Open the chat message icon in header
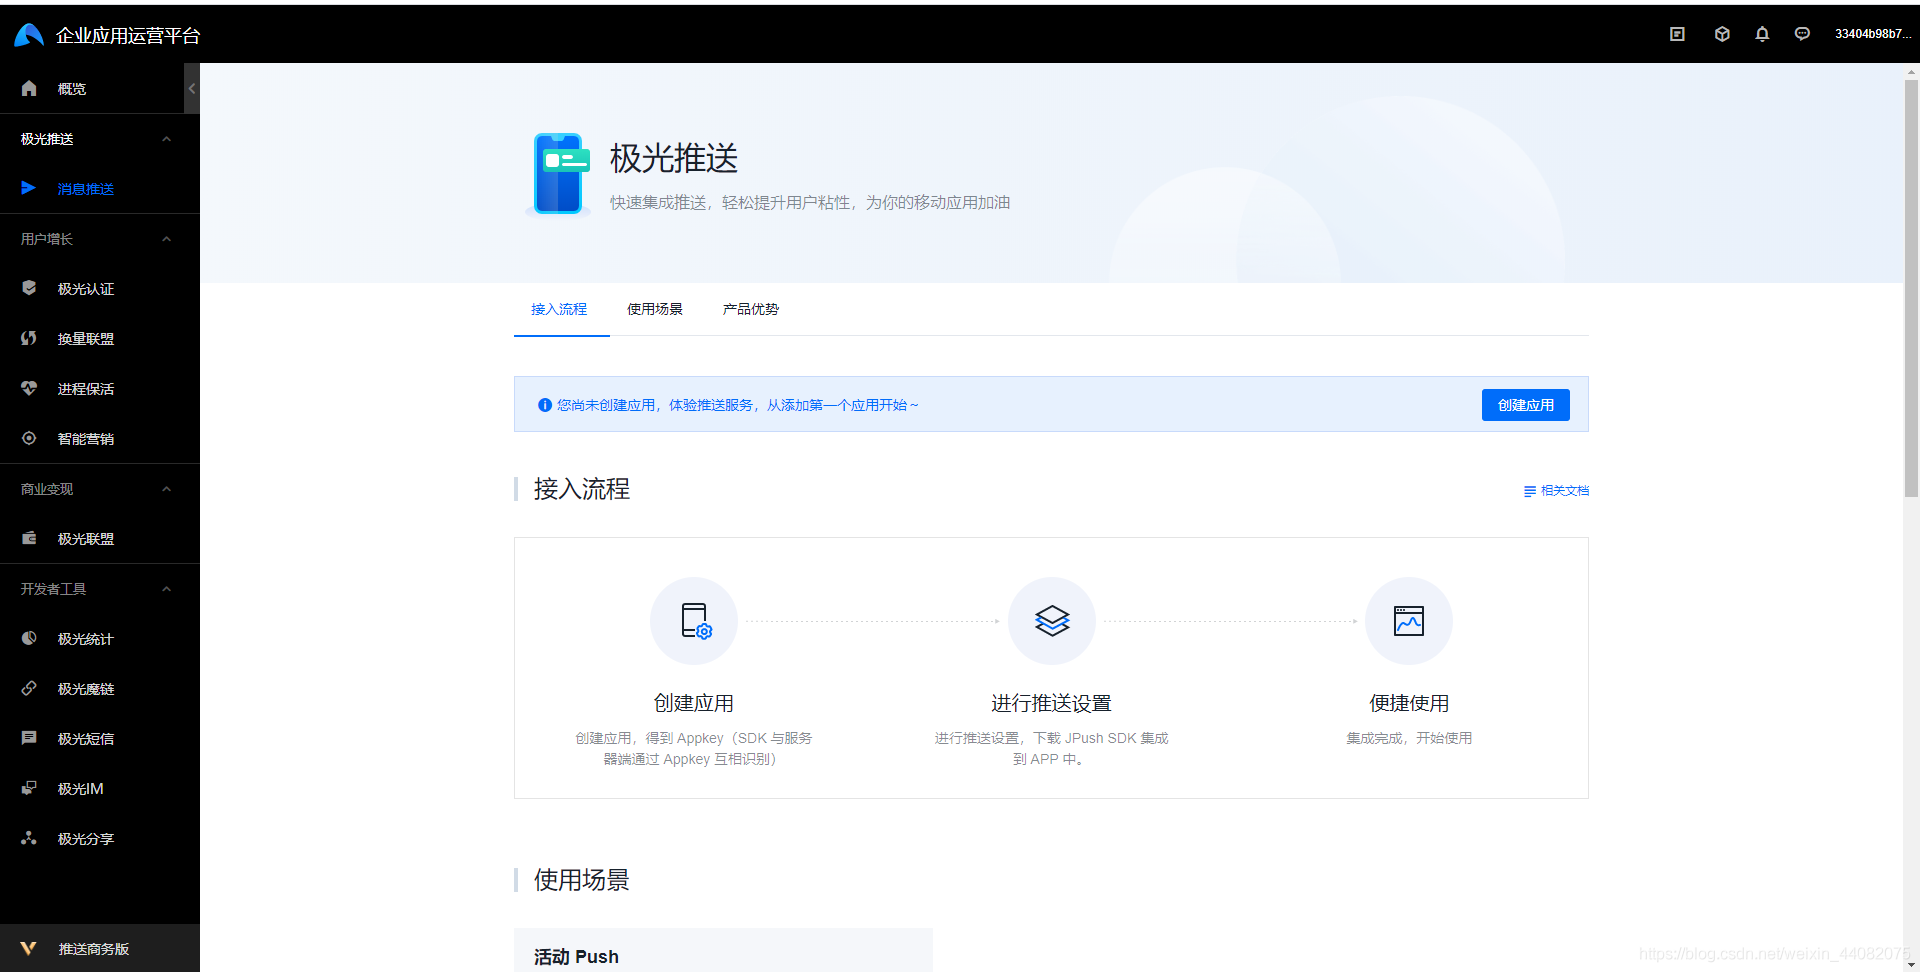Screen dimensions: 1920x972 [x=1802, y=34]
